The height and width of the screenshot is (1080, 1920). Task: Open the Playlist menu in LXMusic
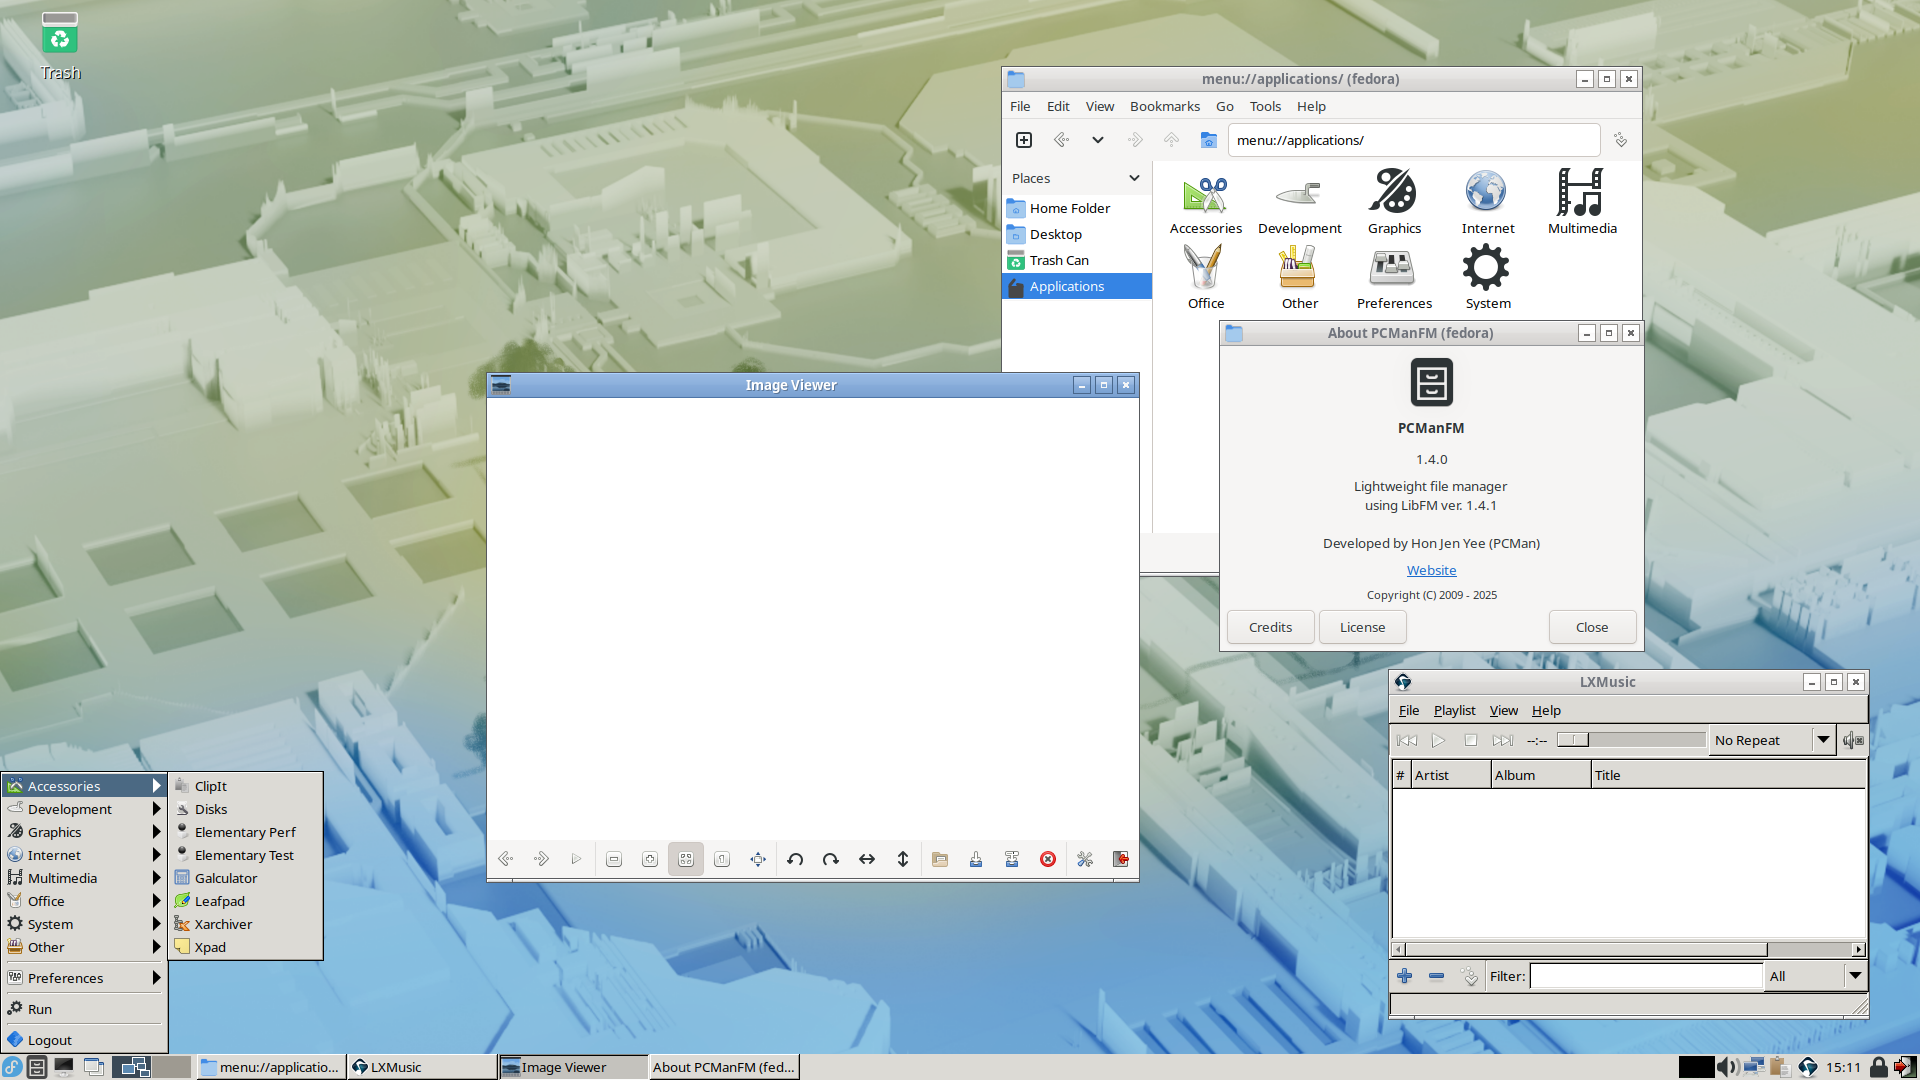coord(1454,710)
